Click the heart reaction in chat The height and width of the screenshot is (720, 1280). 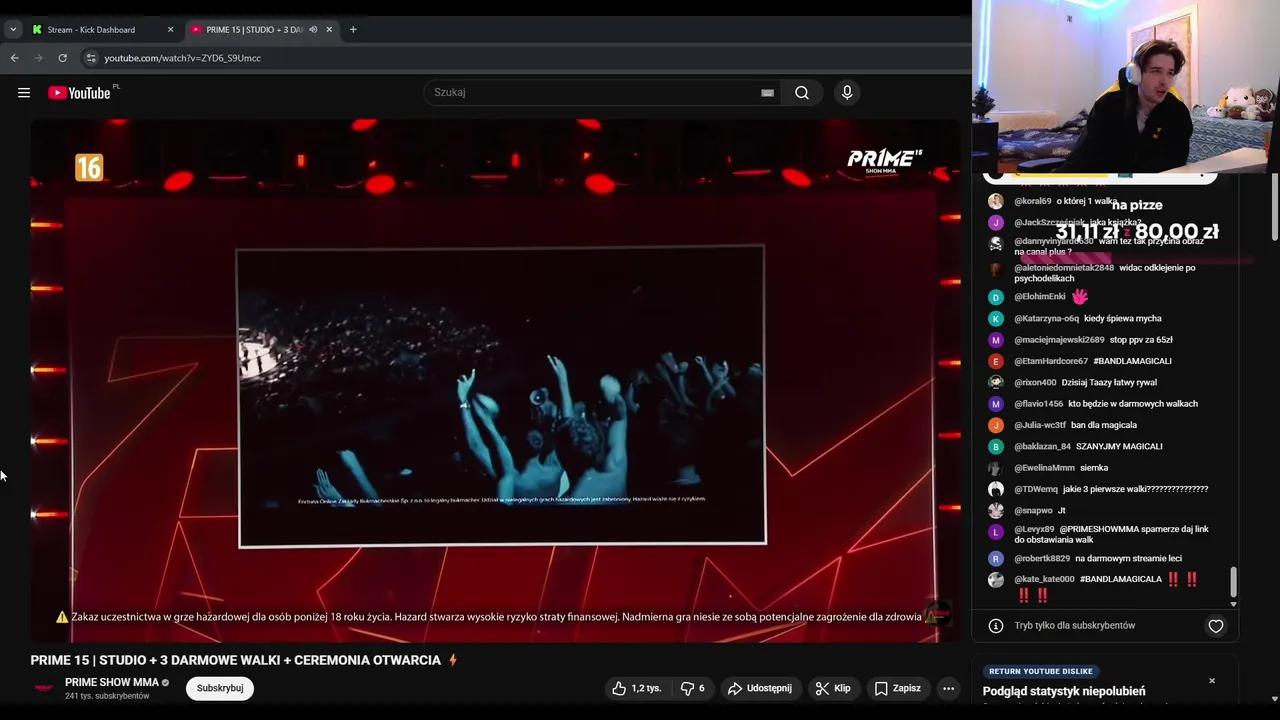pos(1216,626)
